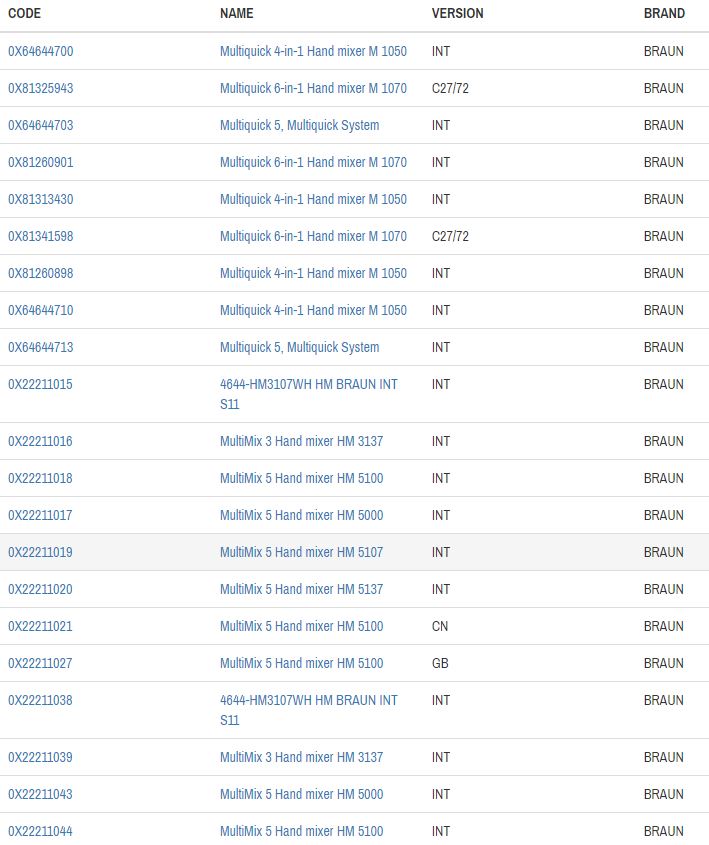Image resolution: width=709 pixels, height=845 pixels.
Task: Click the 0X64644710 code link
Action: 41,310
